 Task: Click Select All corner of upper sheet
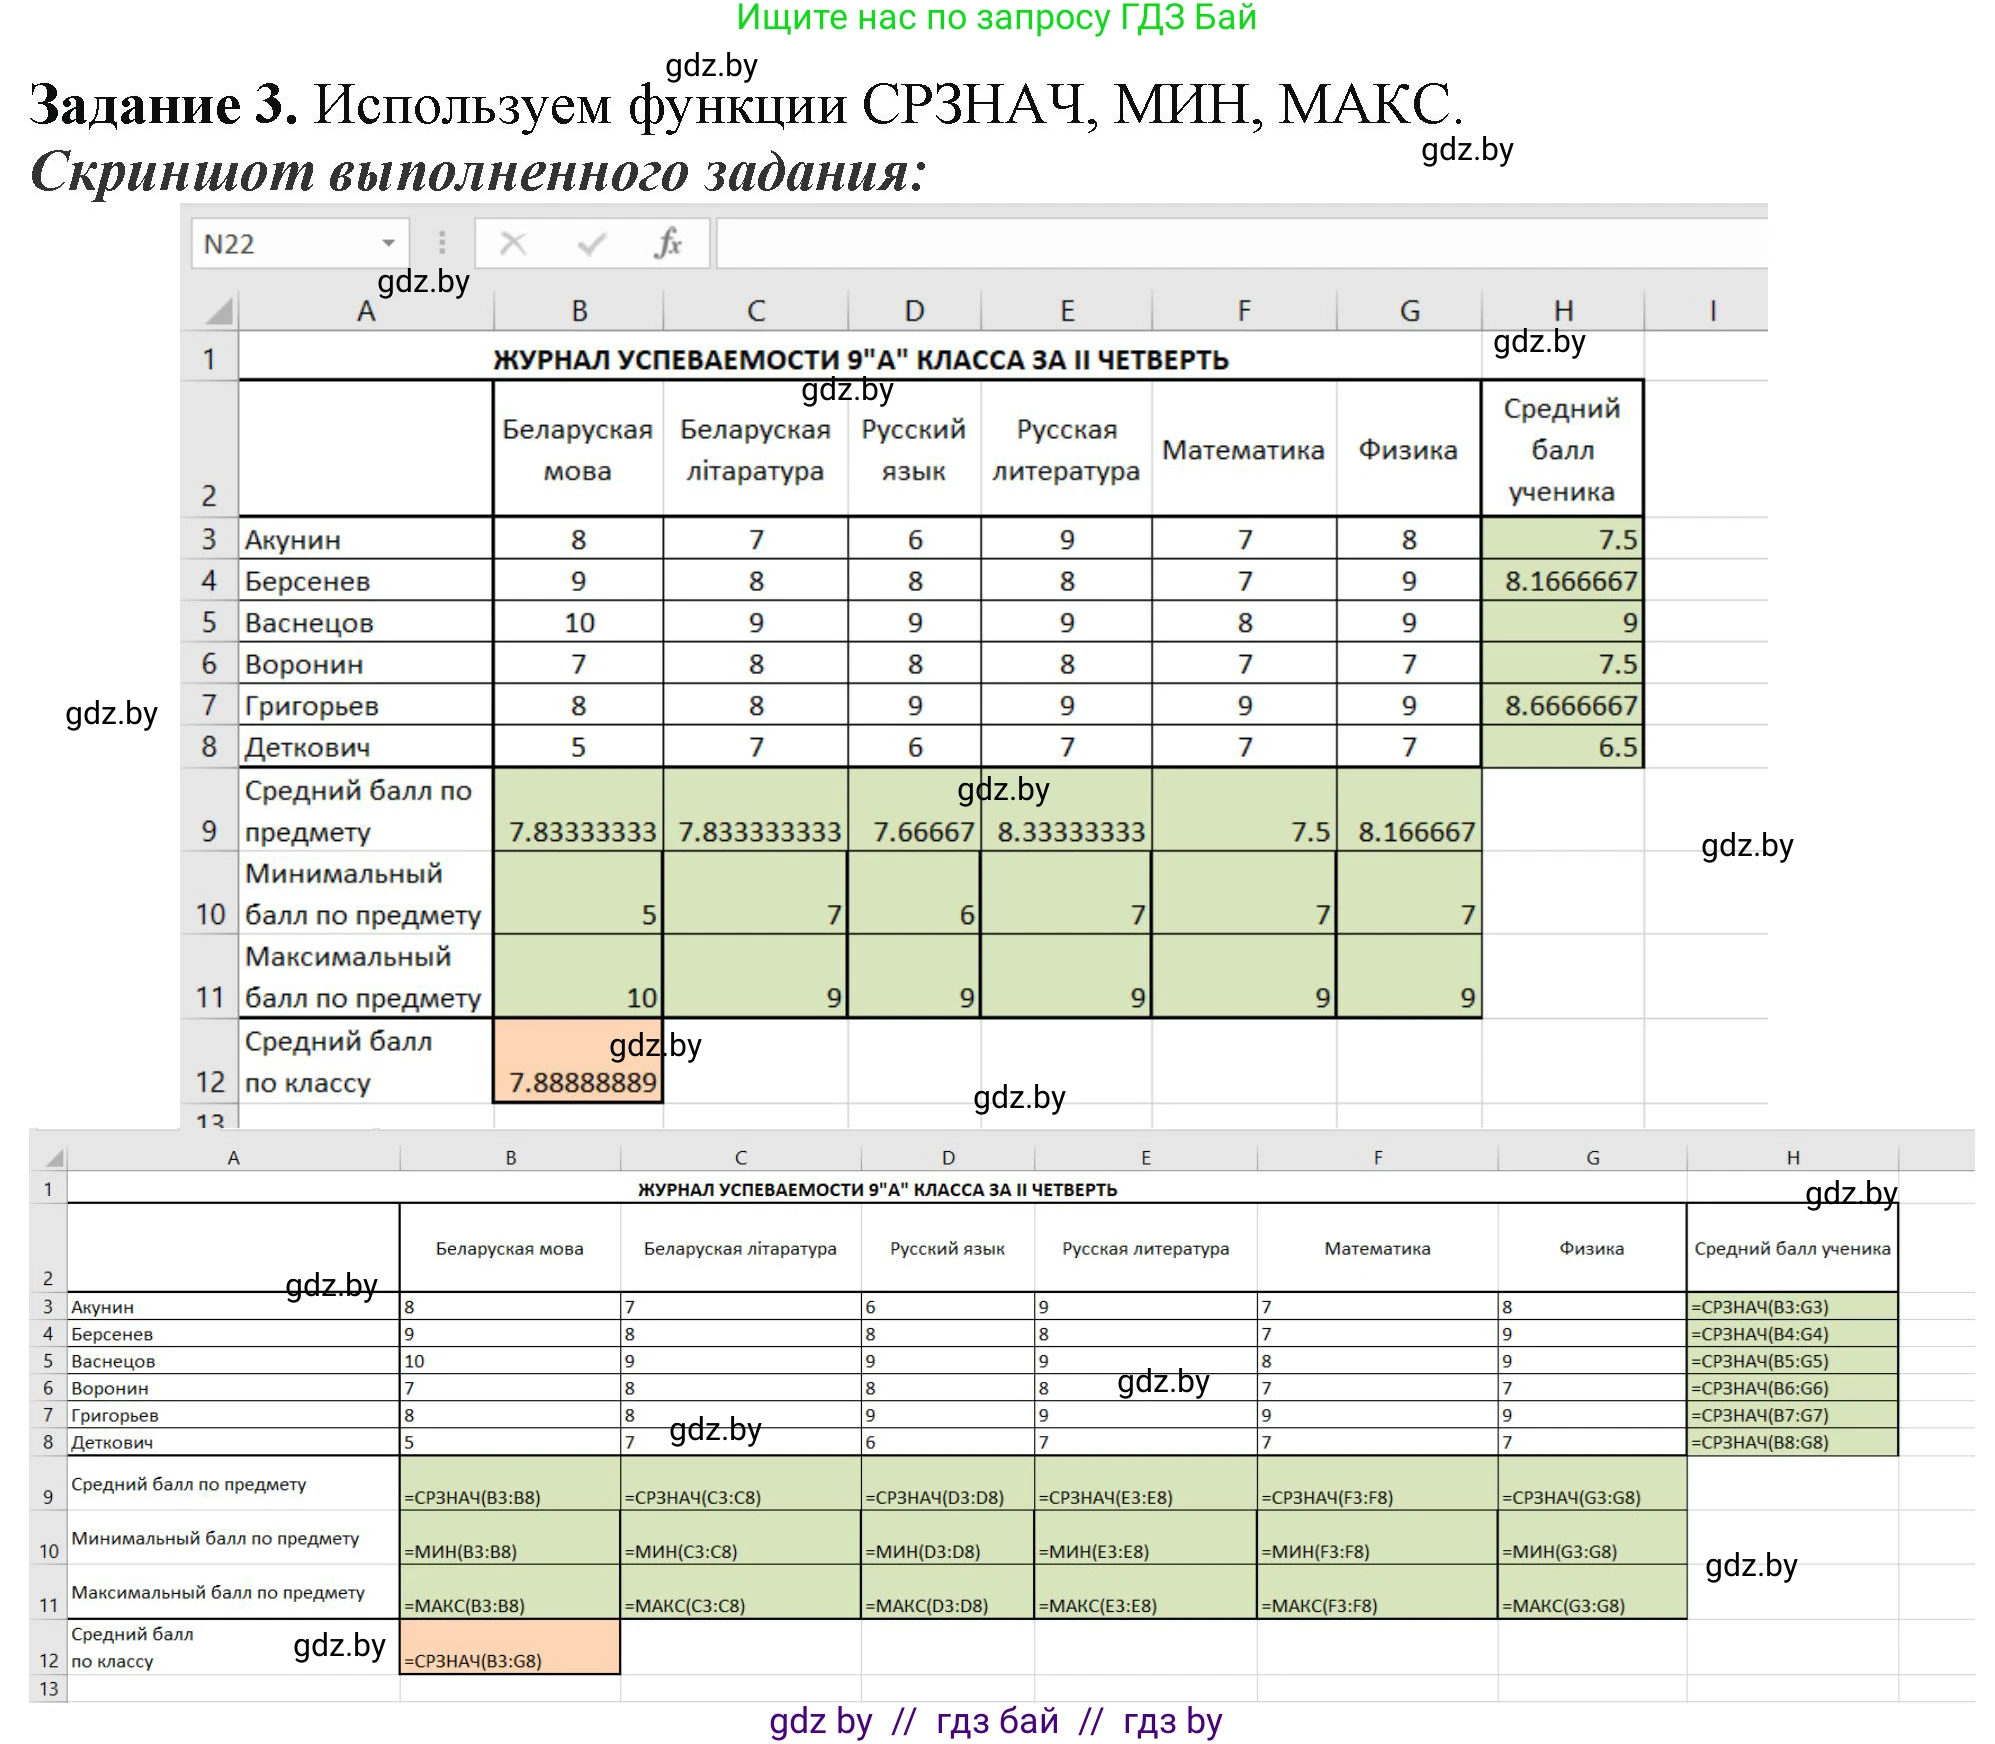[219, 311]
